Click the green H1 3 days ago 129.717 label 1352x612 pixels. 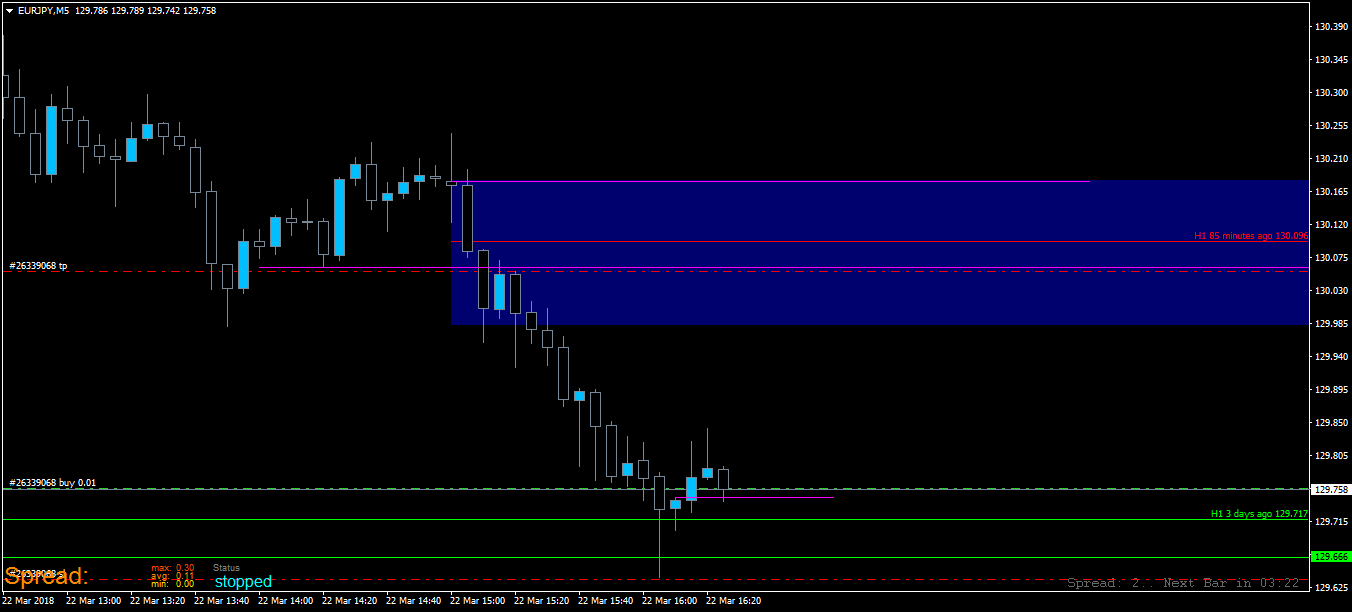[1259, 514]
